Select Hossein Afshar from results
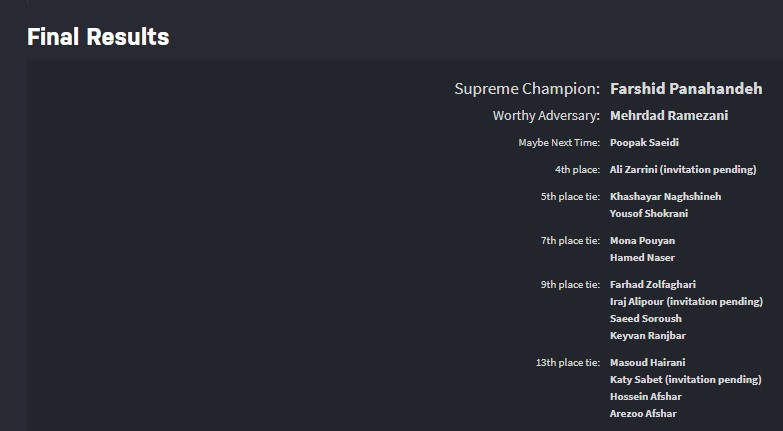Screen dimensions: 783x431 click(x=647, y=397)
